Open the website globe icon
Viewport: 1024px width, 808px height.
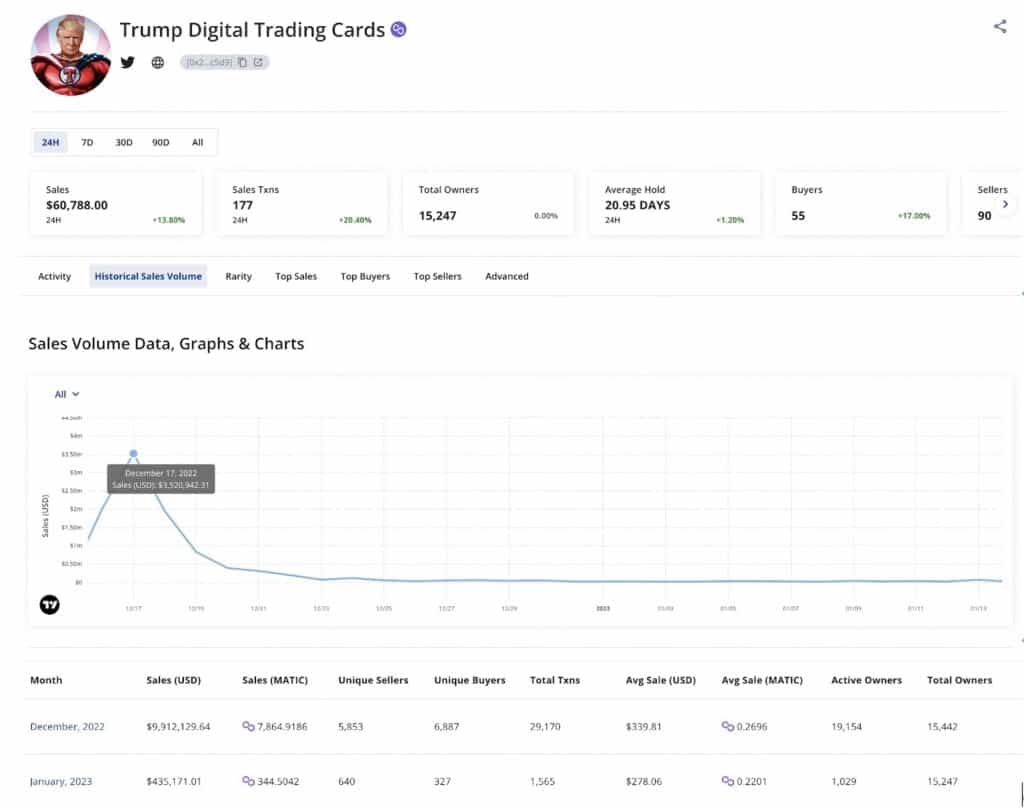(x=157, y=62)
